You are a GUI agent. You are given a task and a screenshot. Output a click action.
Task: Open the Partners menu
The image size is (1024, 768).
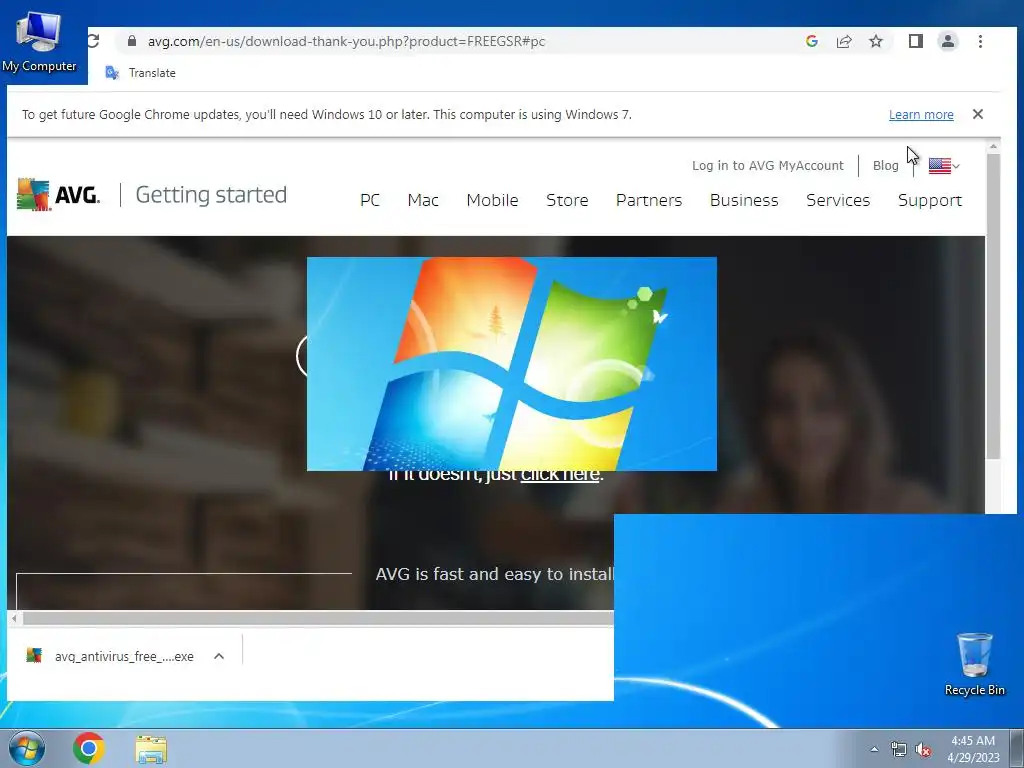tap(648, 200)
